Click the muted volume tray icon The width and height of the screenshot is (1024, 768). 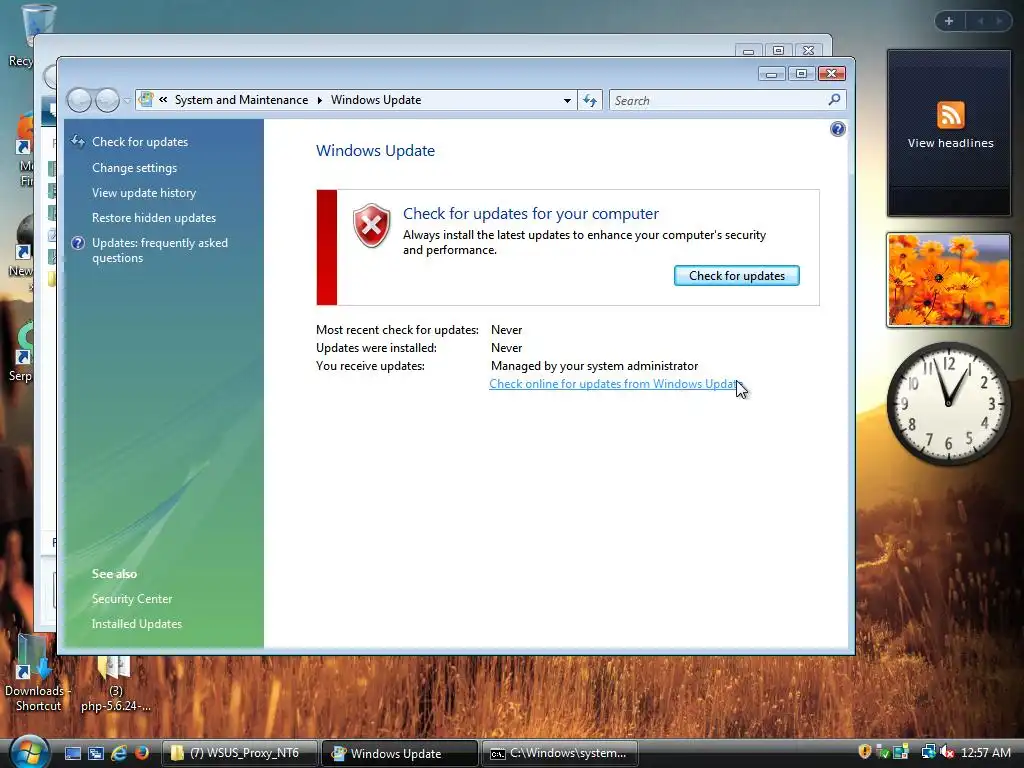click(x=947, y=752)
